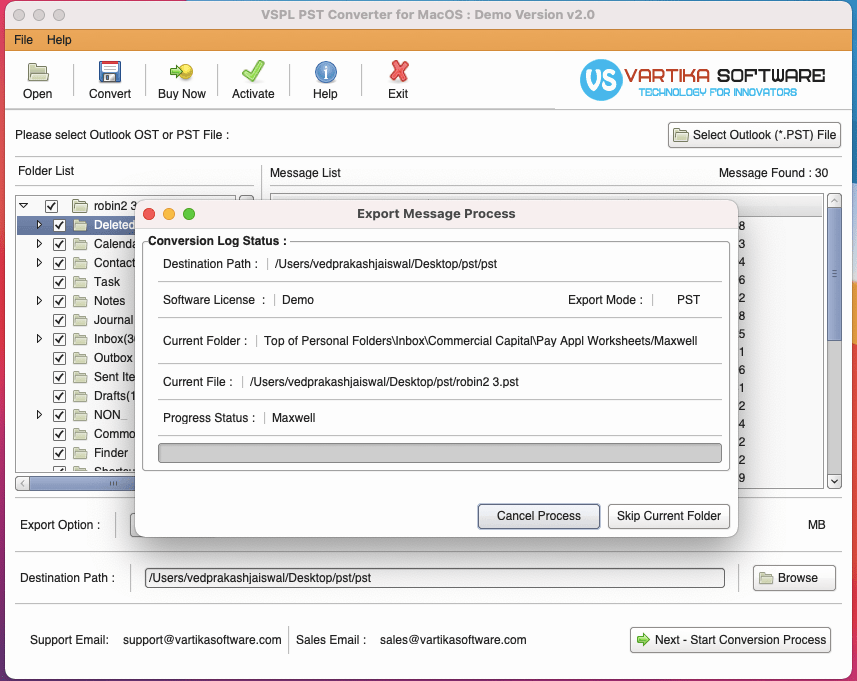Click the PST export mode value
The image size is (857, 681).
tap(688, 300)
